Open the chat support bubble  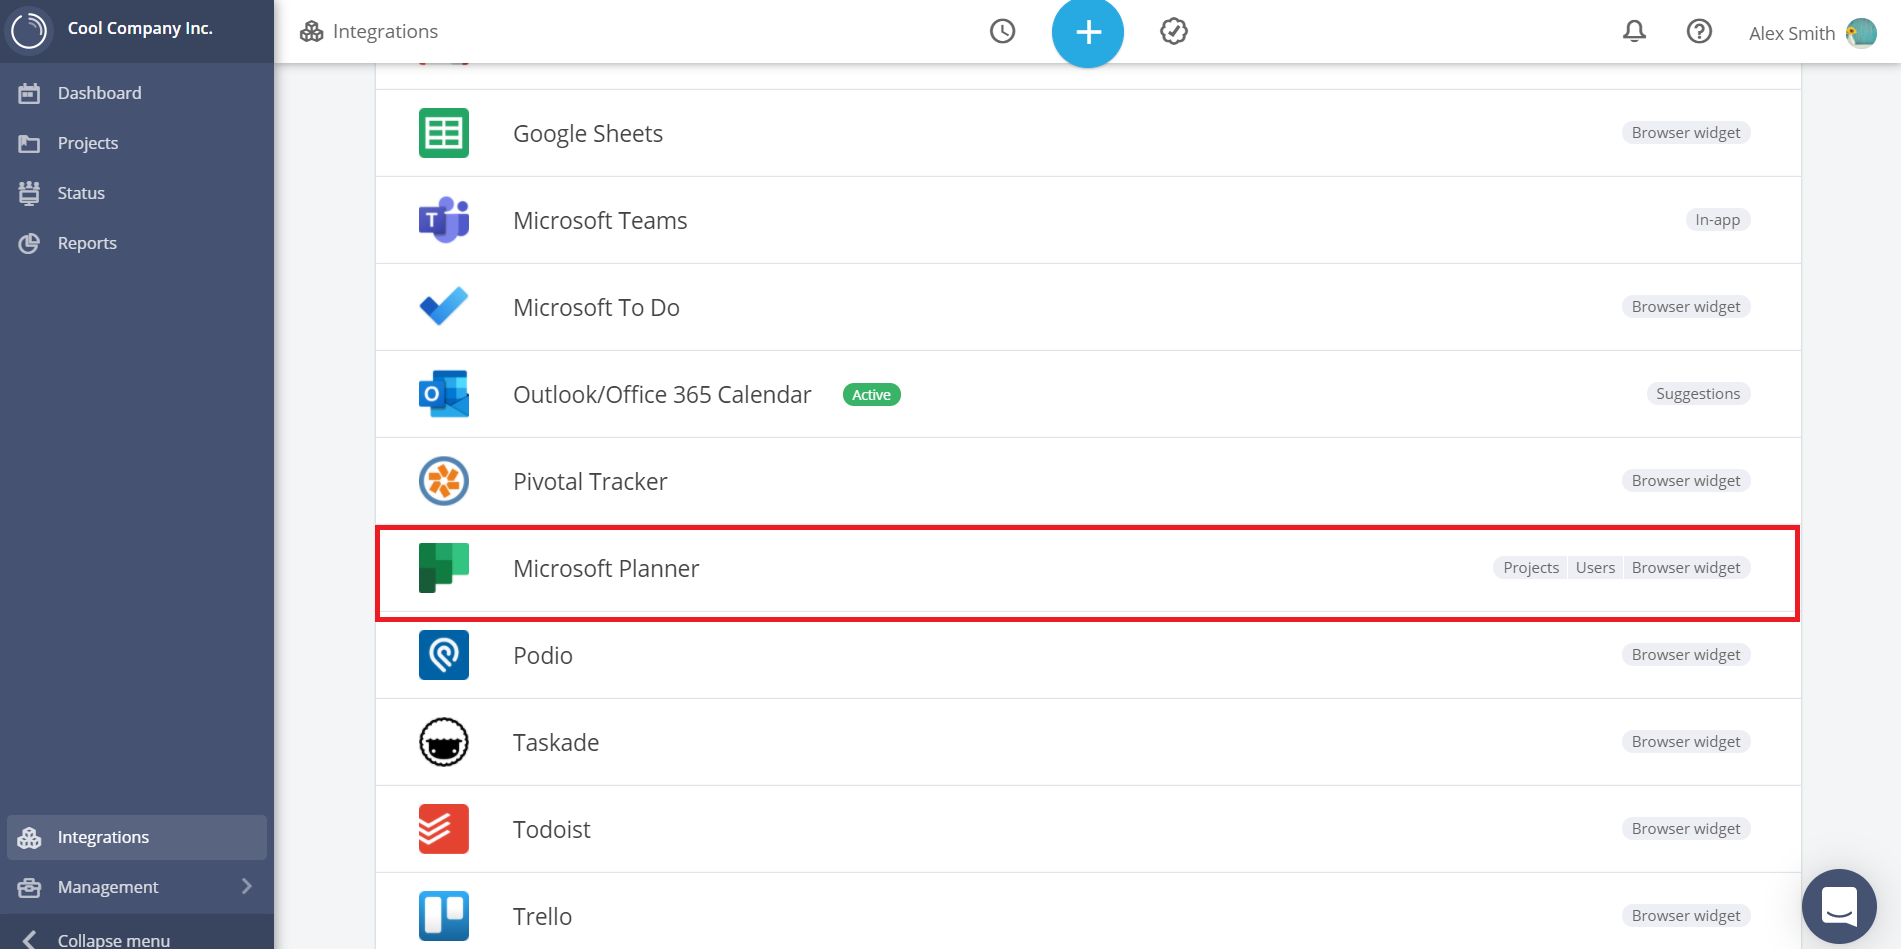[x=1839, y=906]
